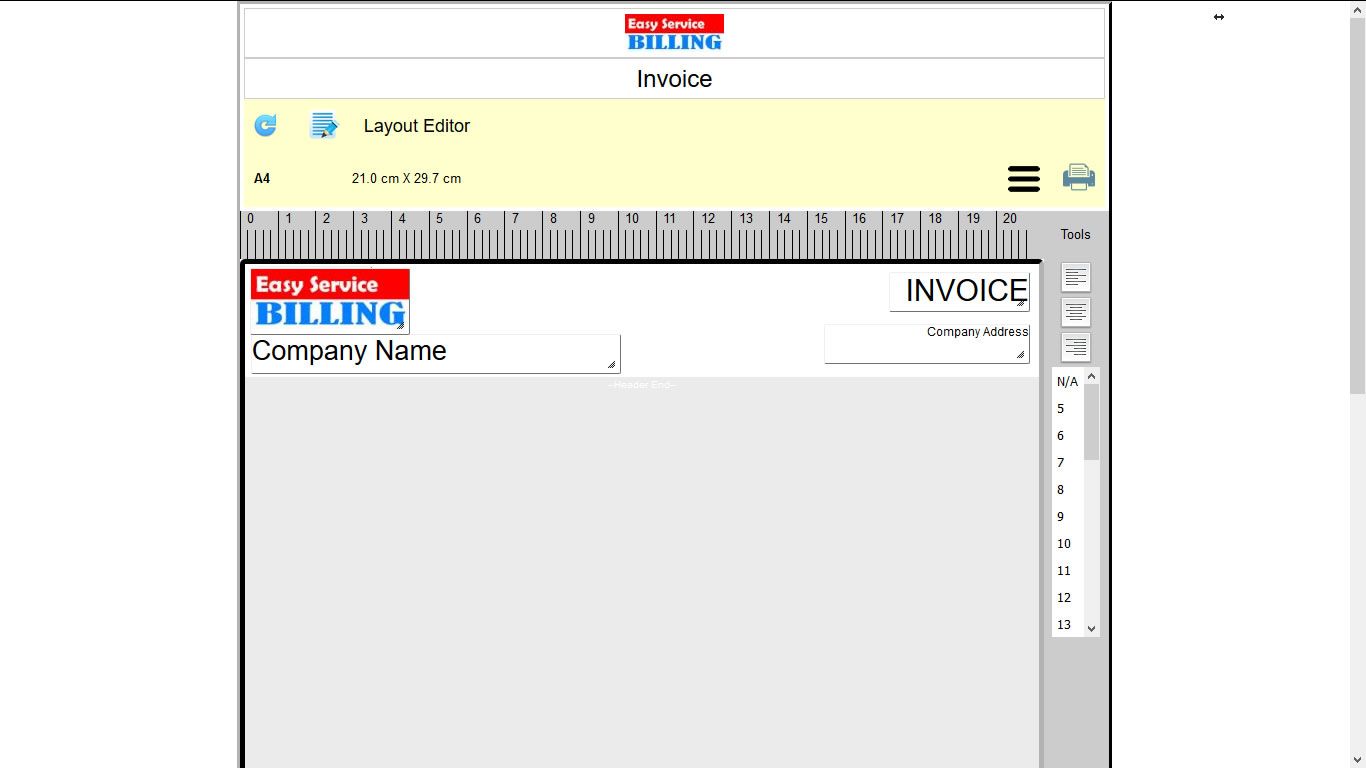Viewport: 1366px width, 768px height.
Task: Click the Tools panel label
Action: (x=1076, y=235)
